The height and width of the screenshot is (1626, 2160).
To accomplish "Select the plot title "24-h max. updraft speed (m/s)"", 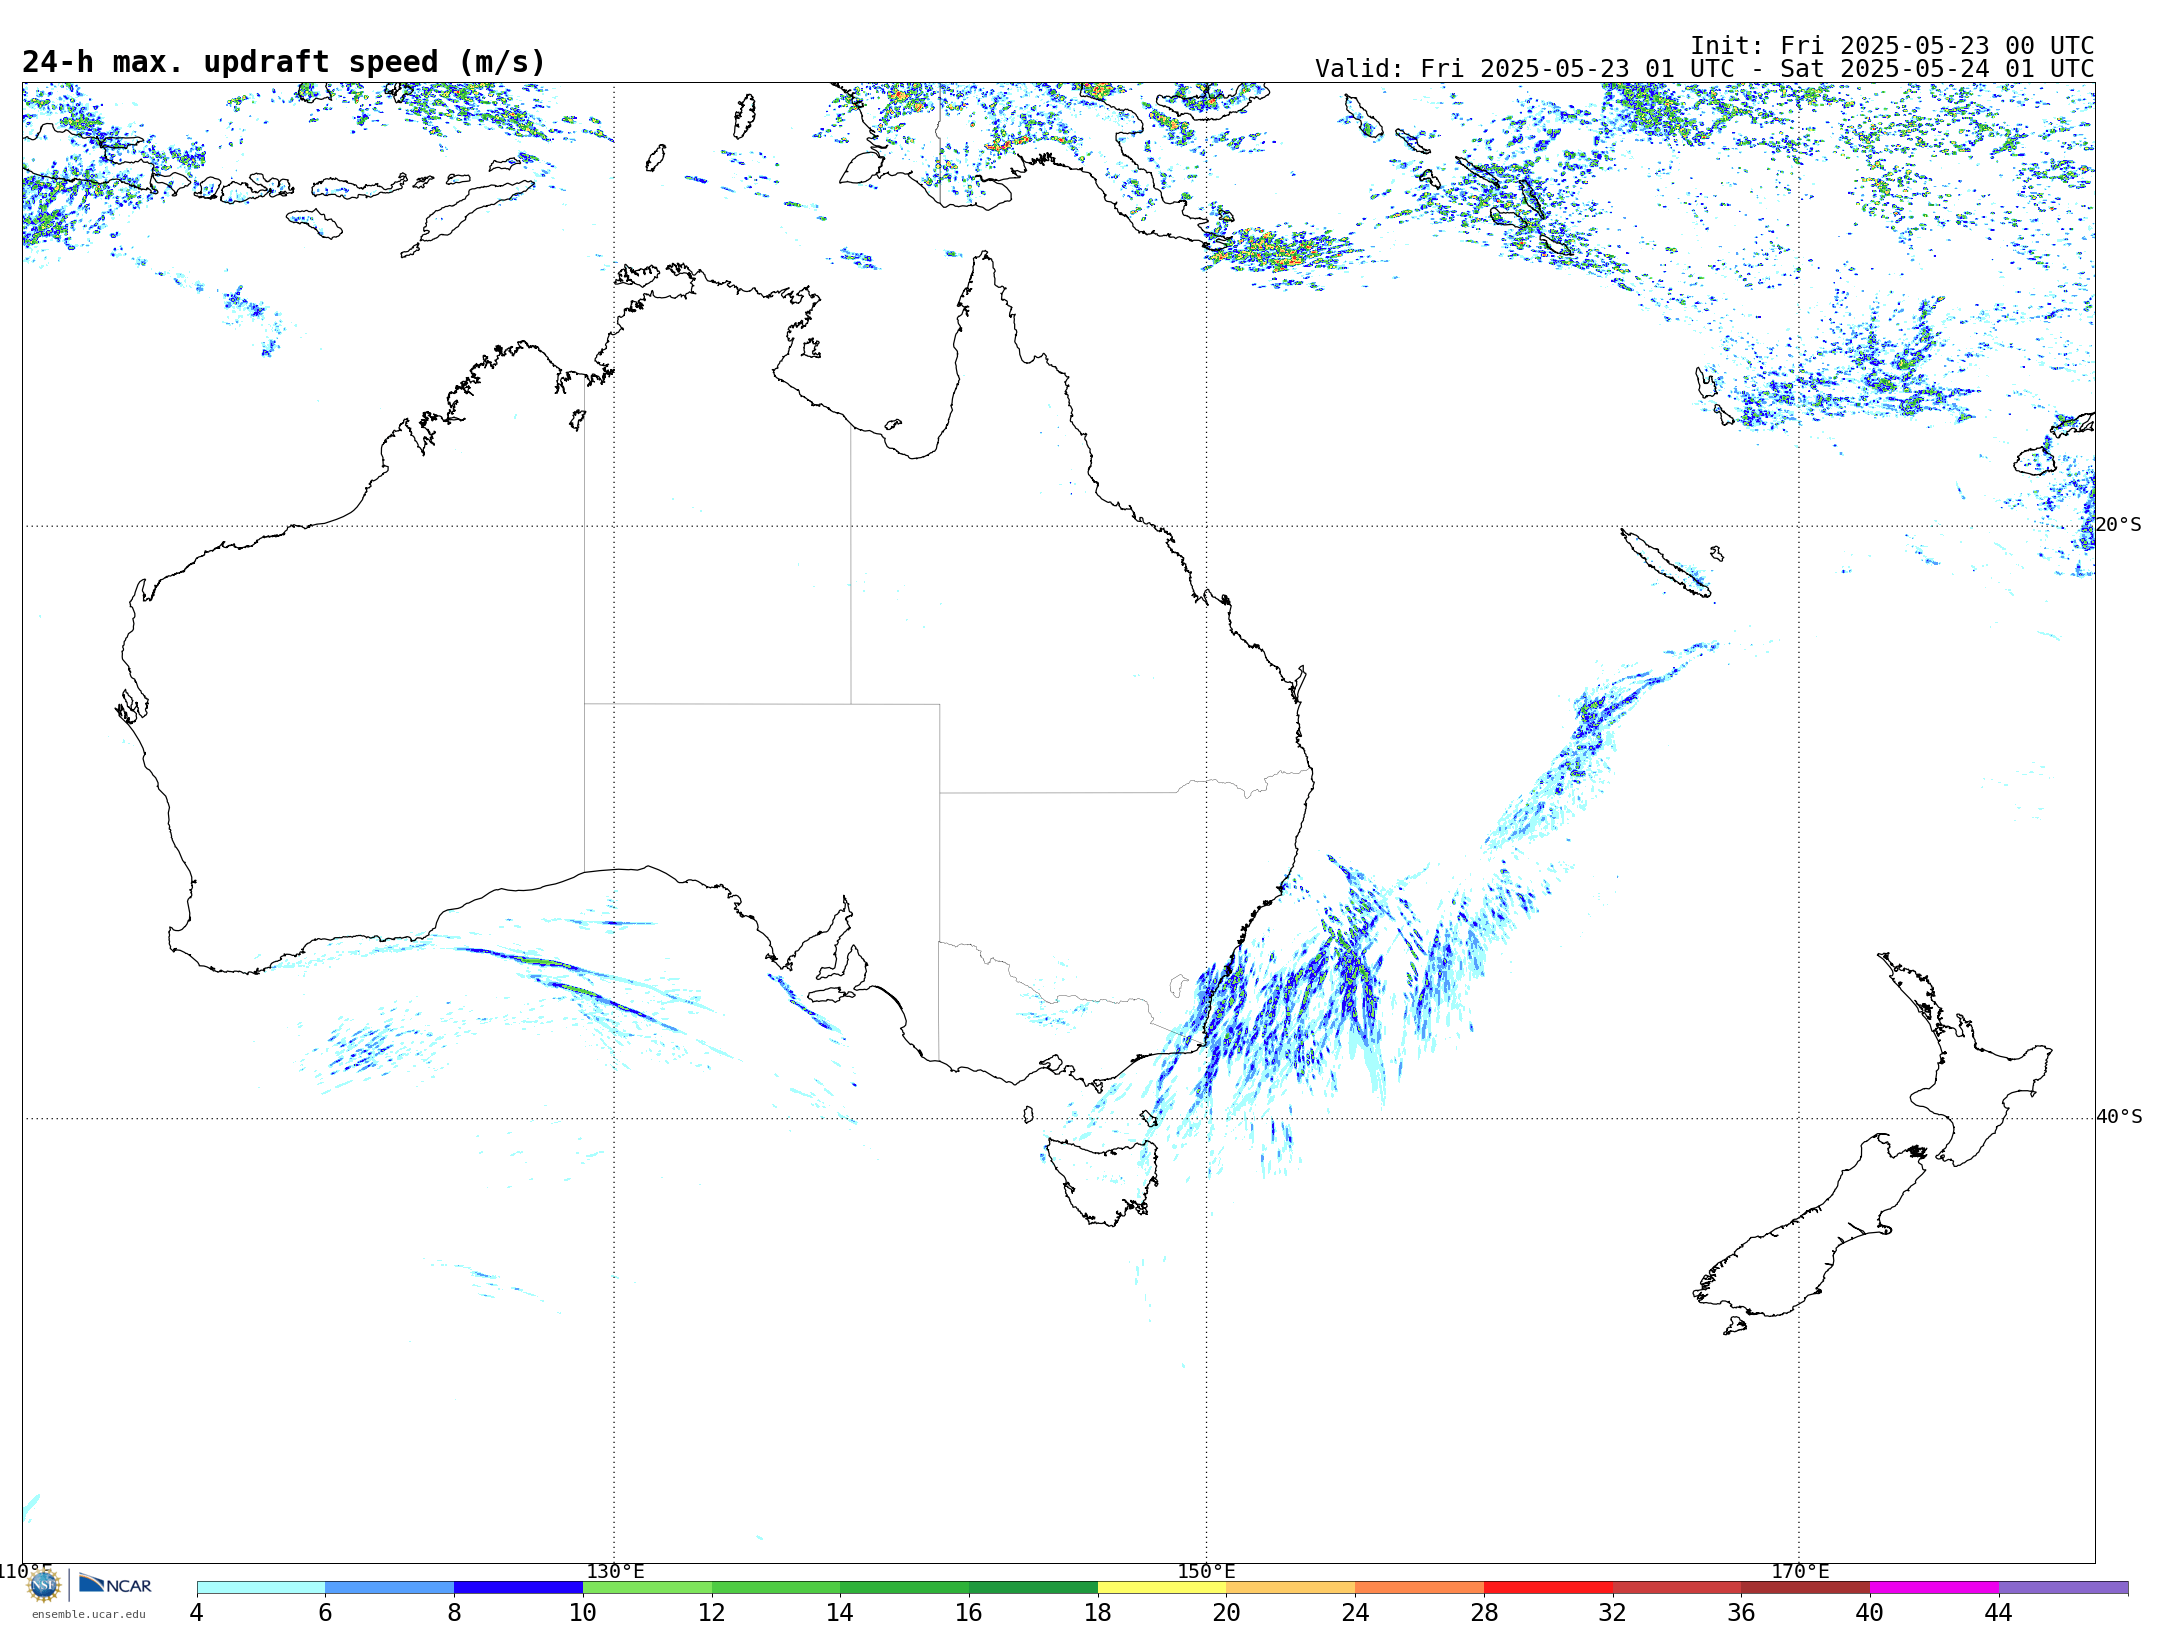I will [284, 62].
